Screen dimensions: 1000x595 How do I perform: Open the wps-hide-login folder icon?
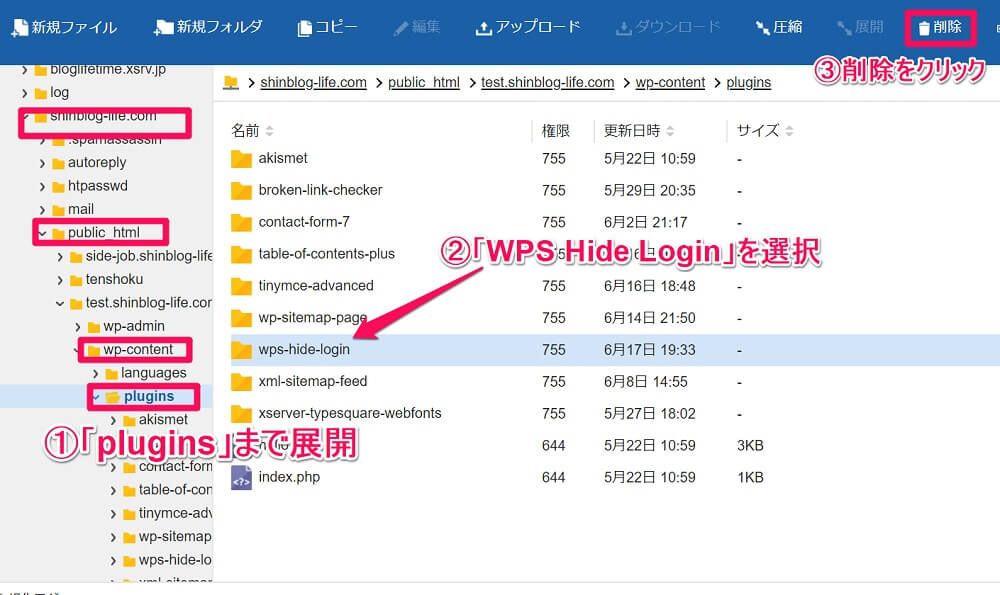242,349
